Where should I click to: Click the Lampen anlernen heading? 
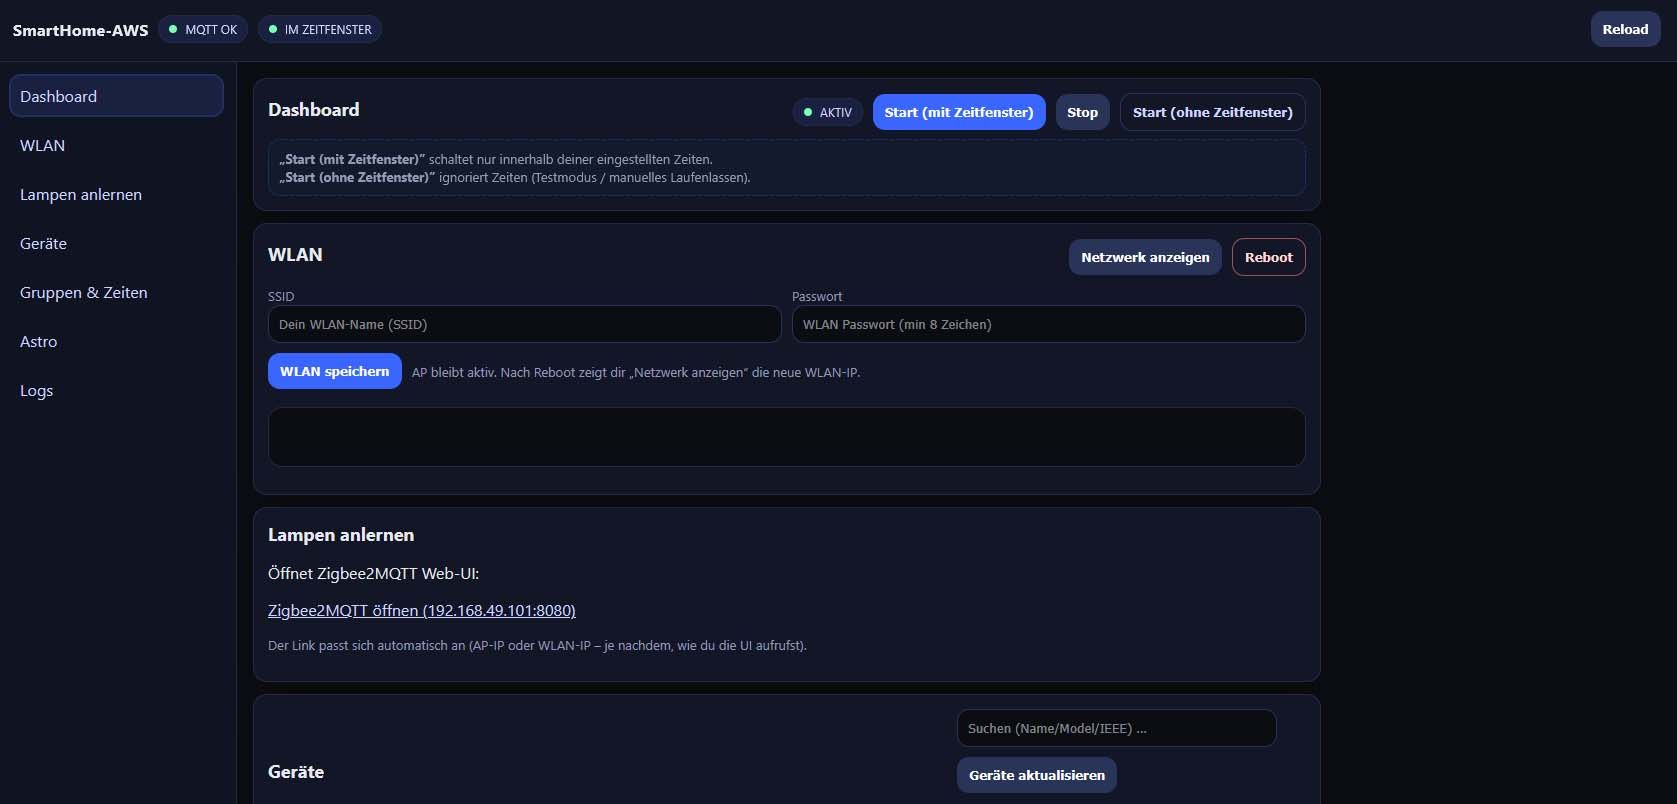[x=341, y=535]
